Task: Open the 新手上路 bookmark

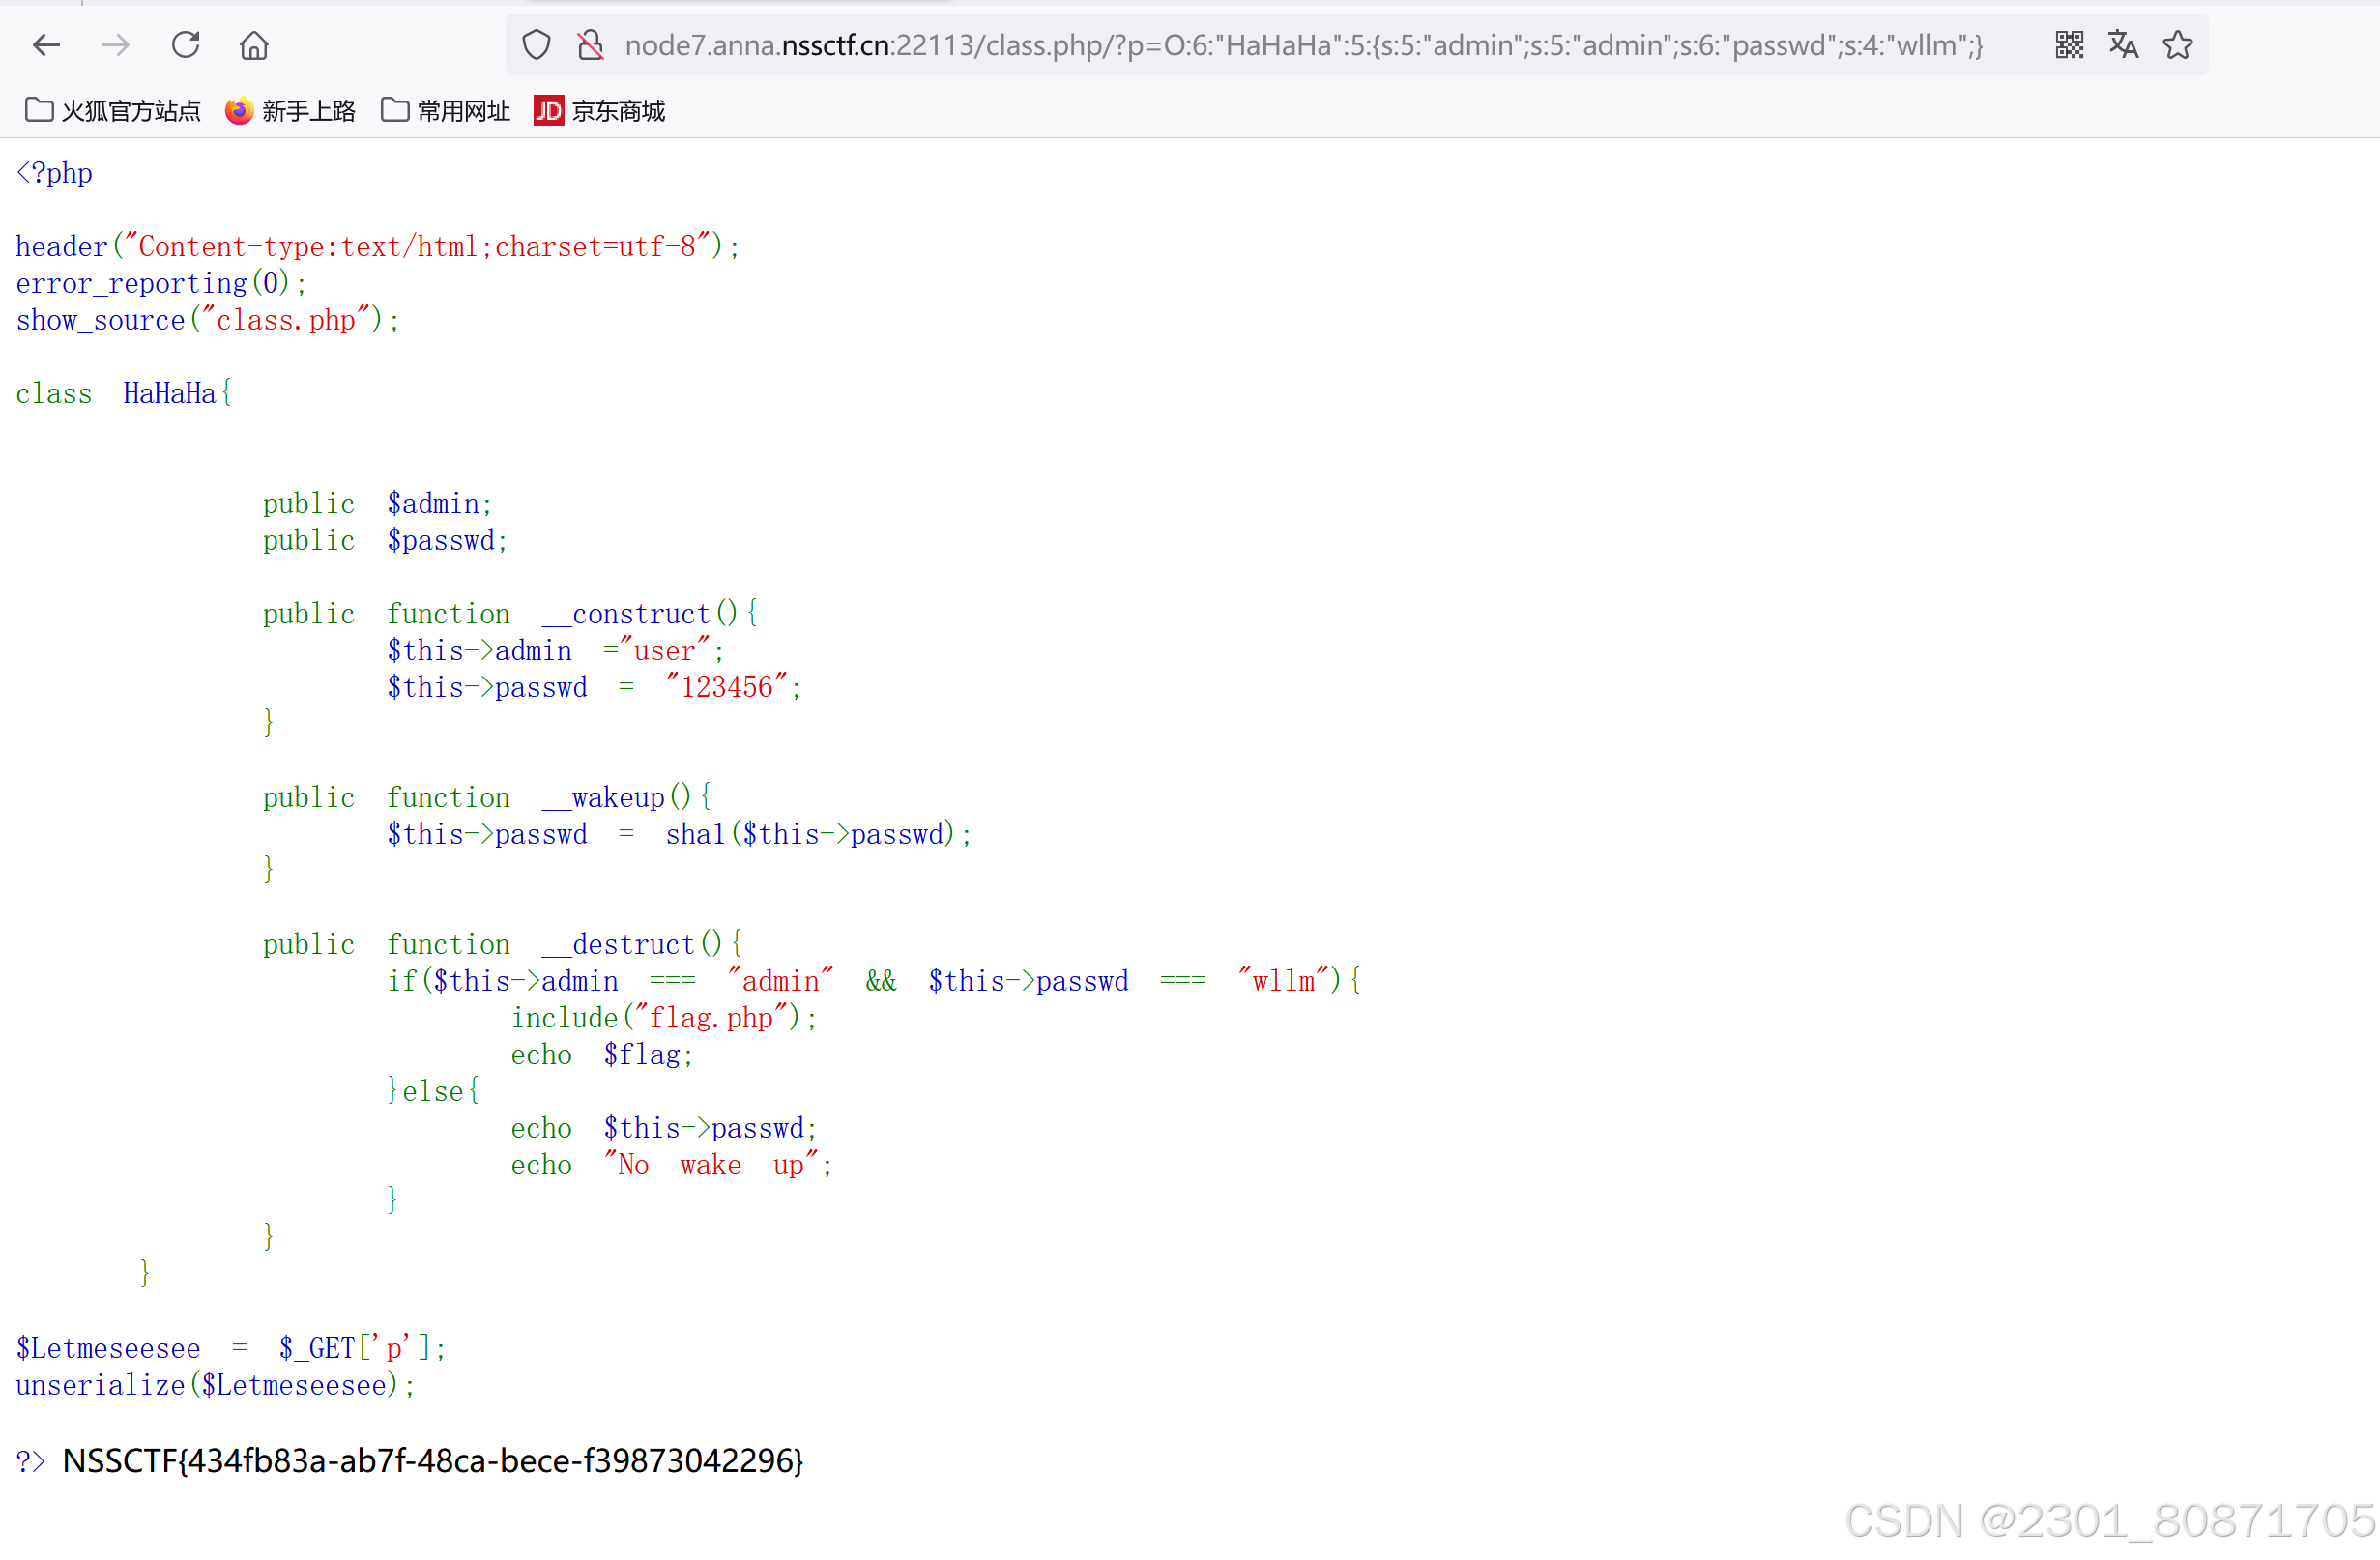Action: point(291,111)
